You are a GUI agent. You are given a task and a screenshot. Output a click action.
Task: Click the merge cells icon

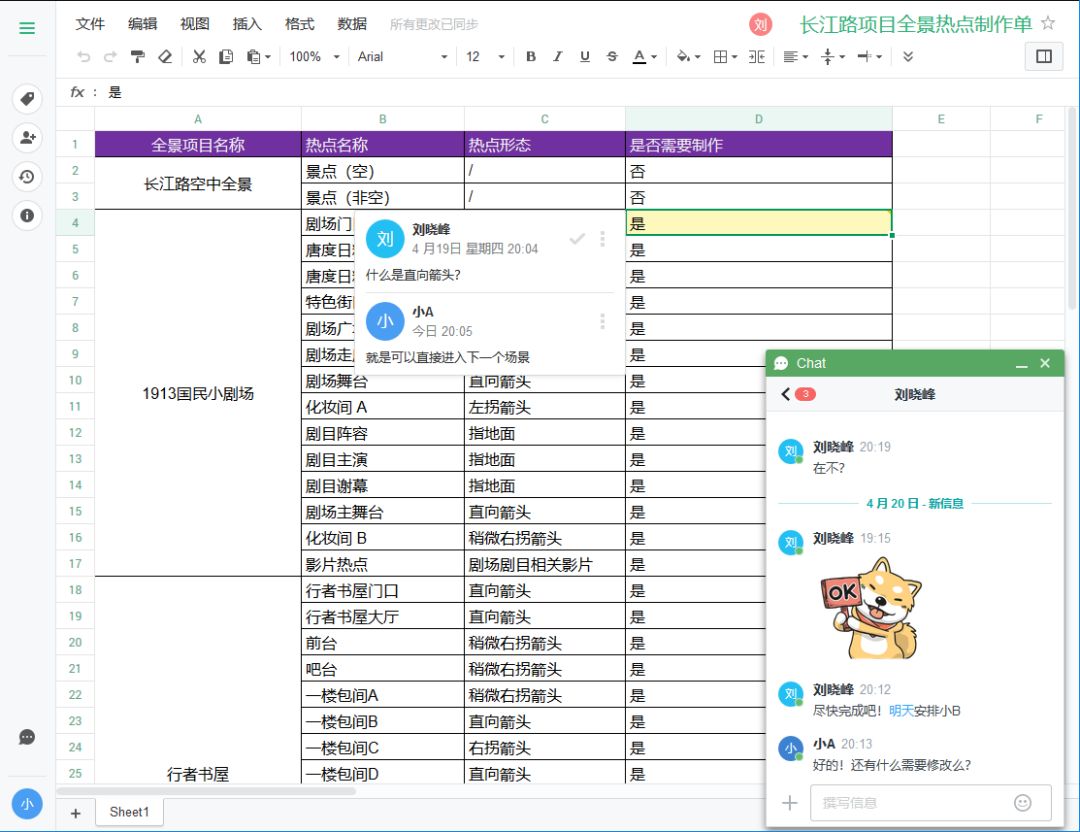tap(757, 57)
